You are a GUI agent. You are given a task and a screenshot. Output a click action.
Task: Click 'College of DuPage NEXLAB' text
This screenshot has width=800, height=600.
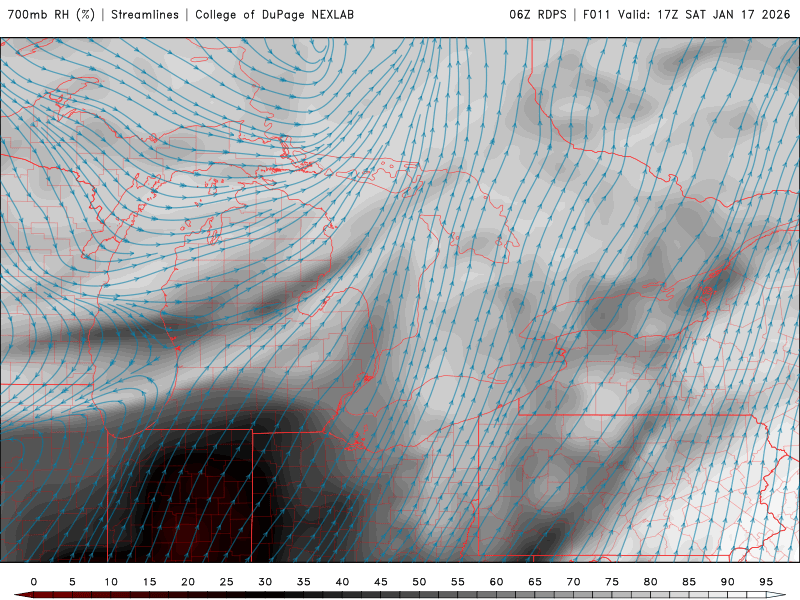274,14
